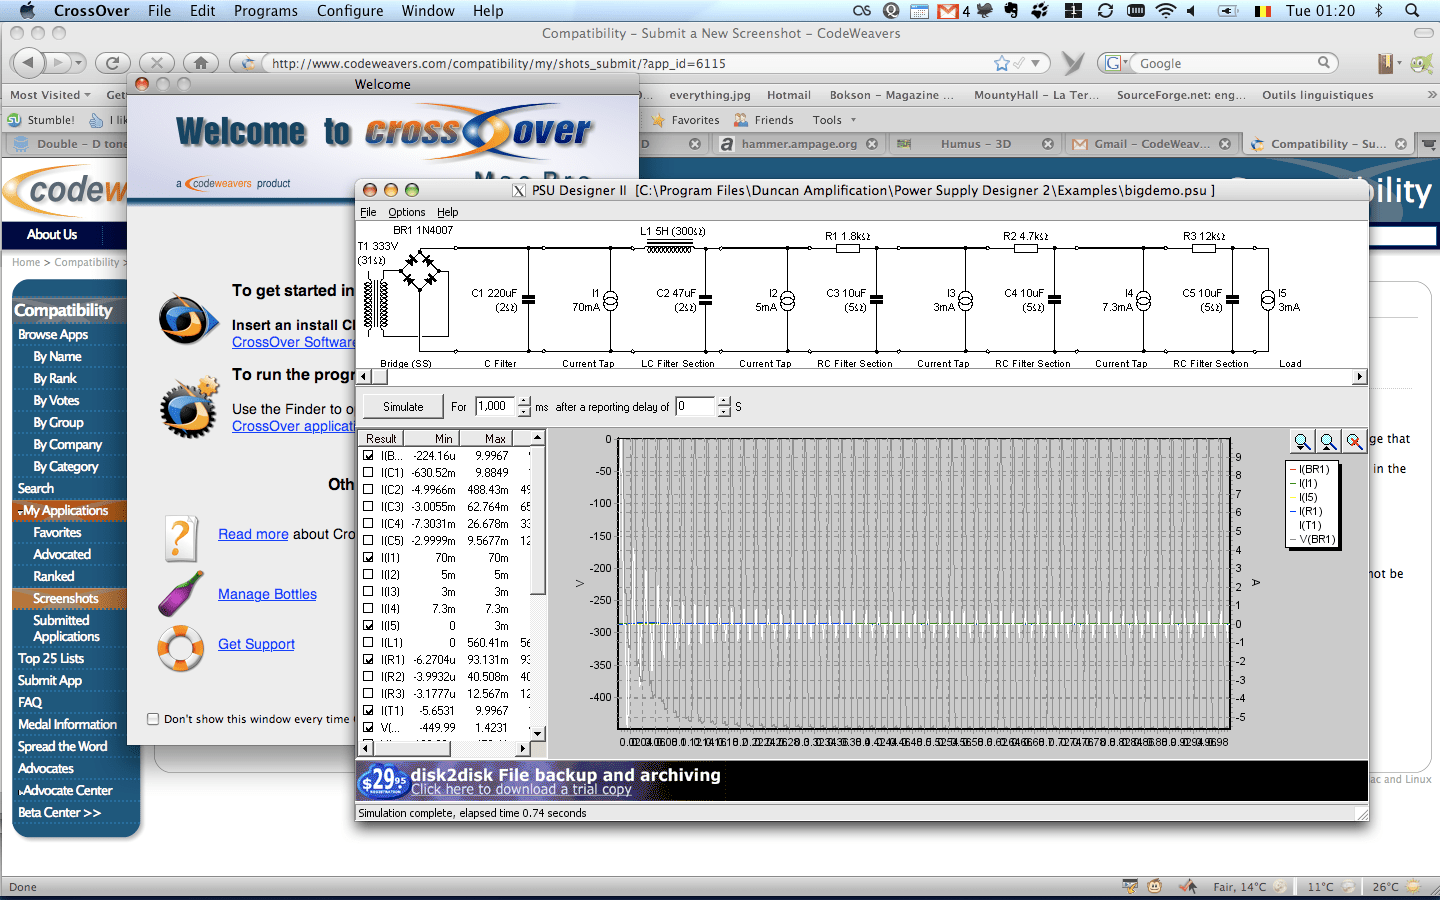Switch to the Humus – 3D browser tab
This screenshot has width=1440, height=900.
pyautogui.click(x=975, y=143)
